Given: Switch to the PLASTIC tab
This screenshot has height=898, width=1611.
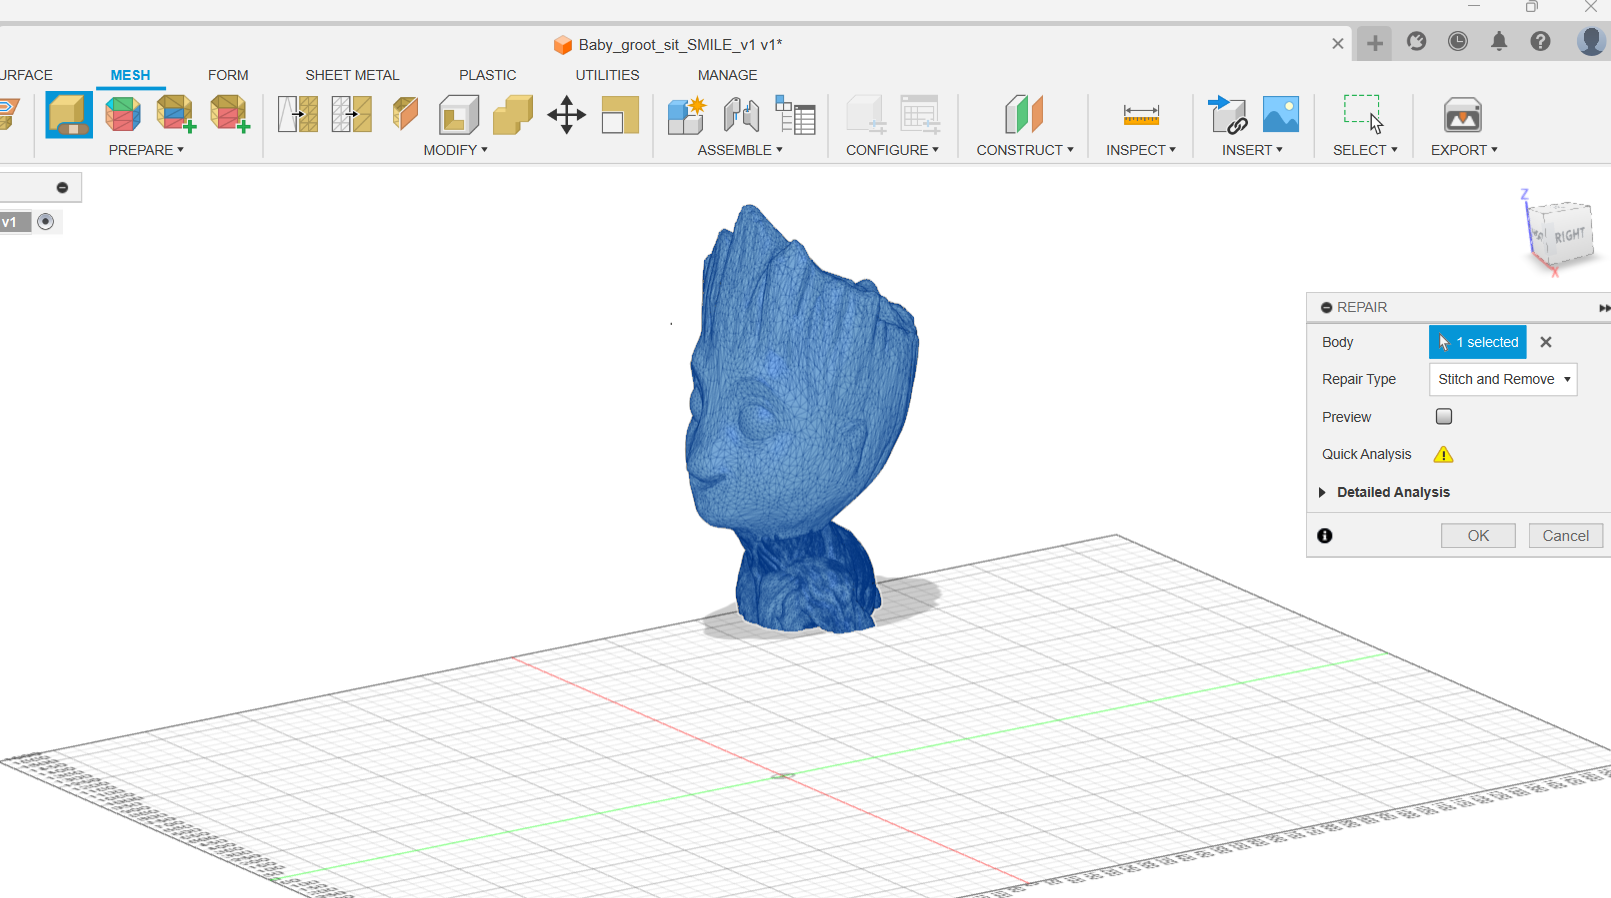Looking at the screenshot, I should pos(488,75).
